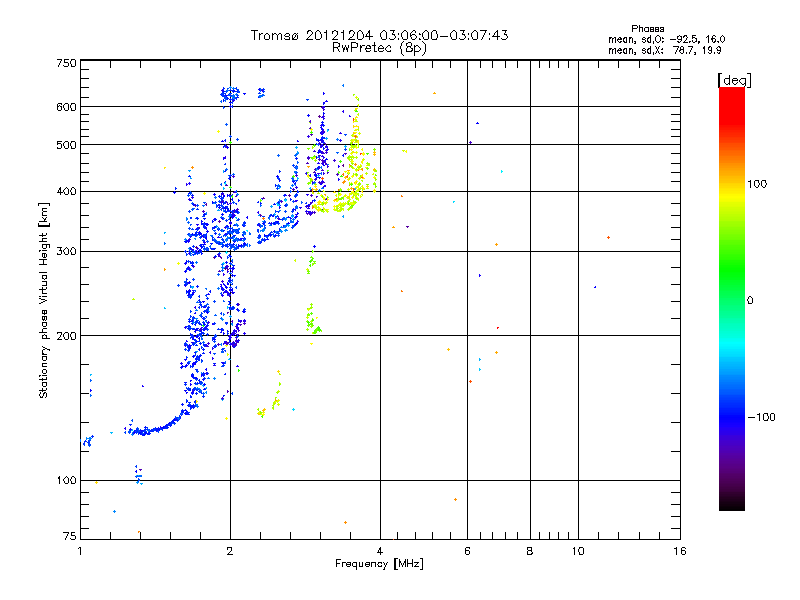This screenshot has height=600, width=800.
Task: Click the y-axis tick label "500"
Action: tap(66, 145)
